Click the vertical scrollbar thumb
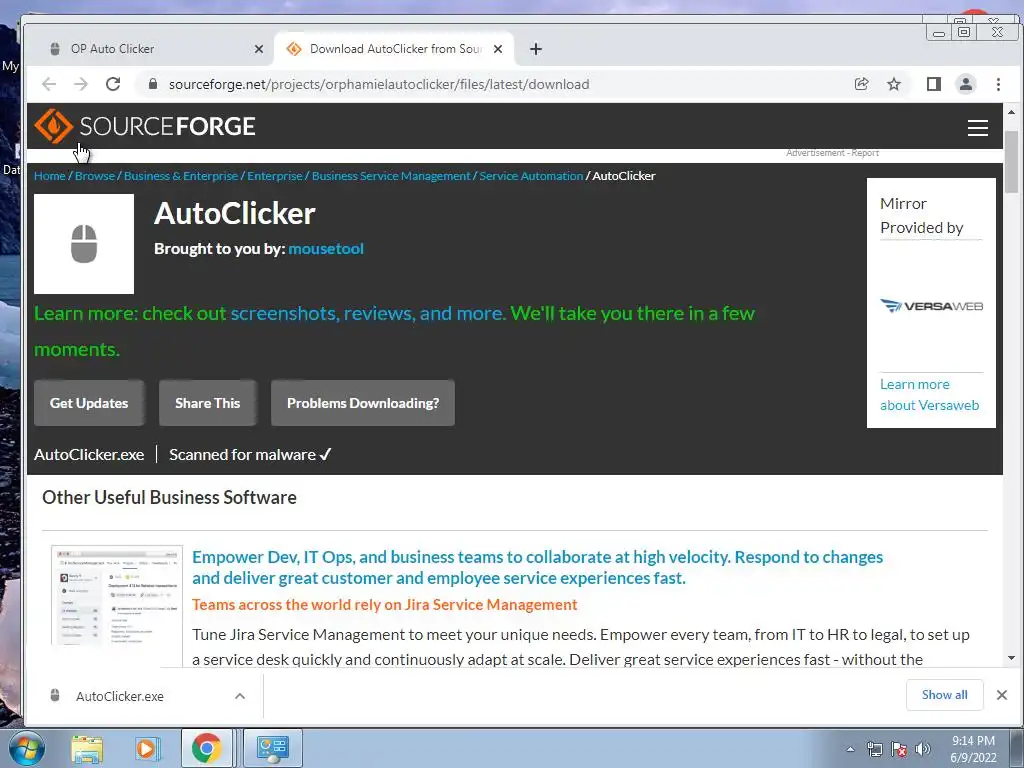 pos(1012,162)
